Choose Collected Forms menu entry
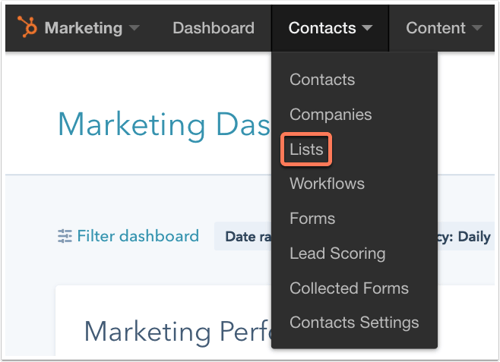The width and height of the screenshot is (500, 362). pos(349,288)
